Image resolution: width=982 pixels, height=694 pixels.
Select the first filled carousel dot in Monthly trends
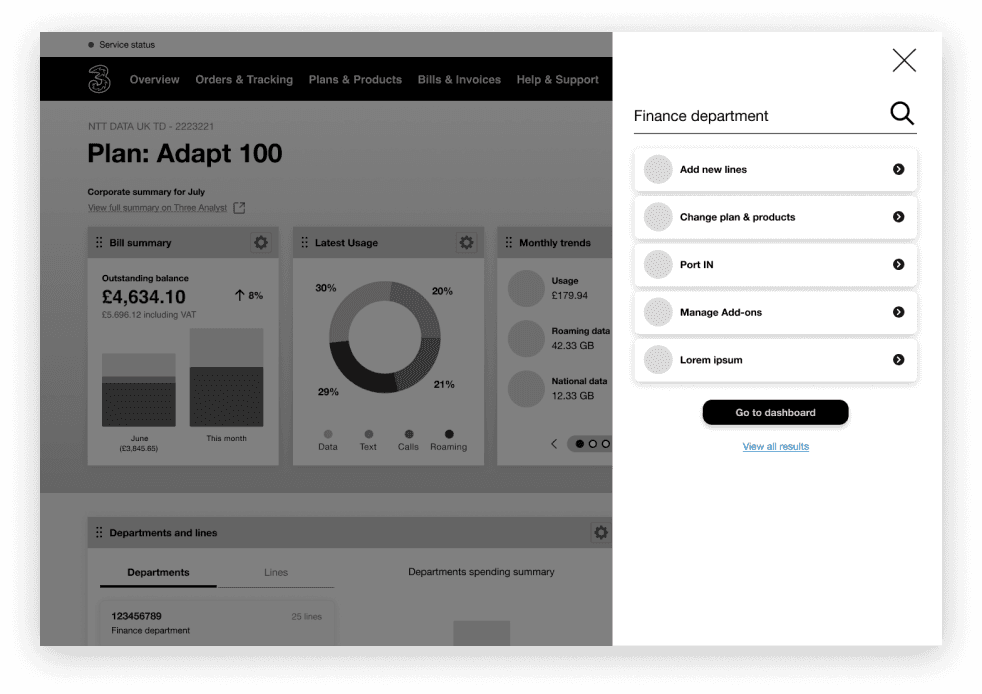click(579, 444)
